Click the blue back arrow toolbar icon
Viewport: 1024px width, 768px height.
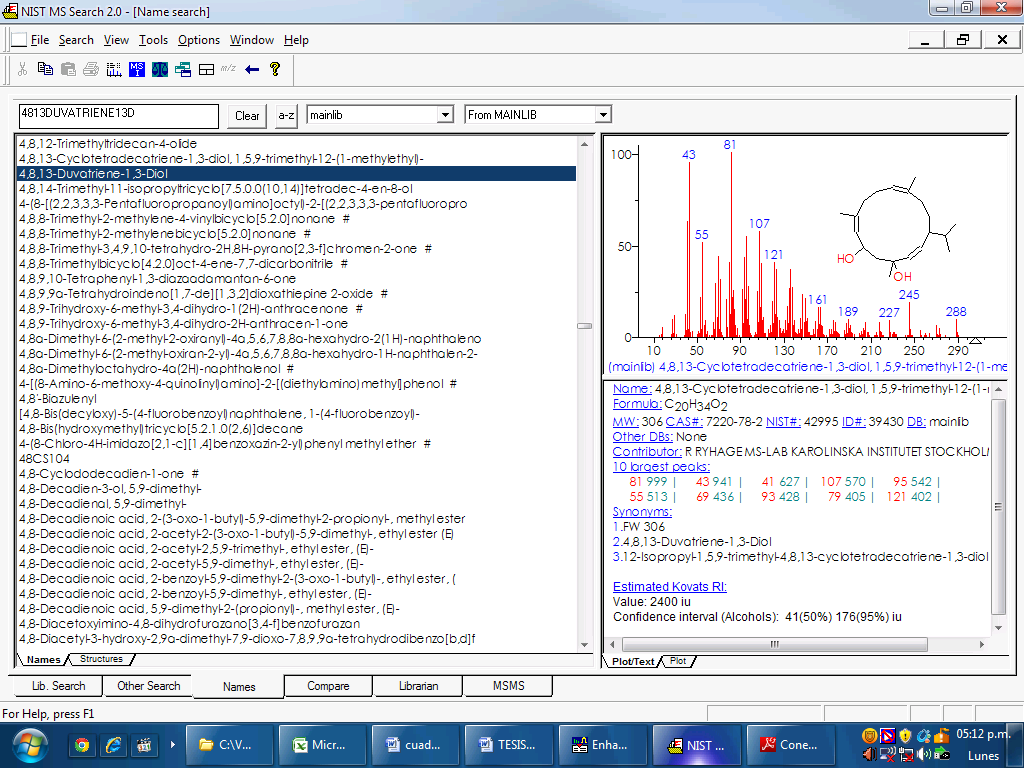[x=251, y=69]
